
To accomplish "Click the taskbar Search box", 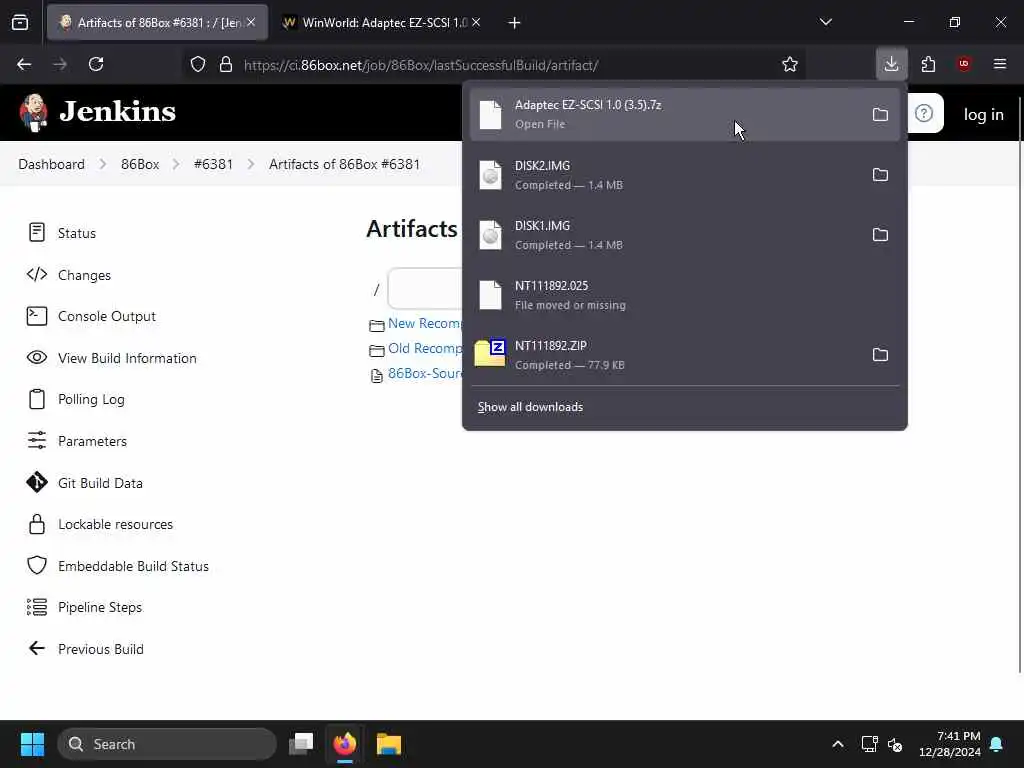I will (x=167, y=744).
